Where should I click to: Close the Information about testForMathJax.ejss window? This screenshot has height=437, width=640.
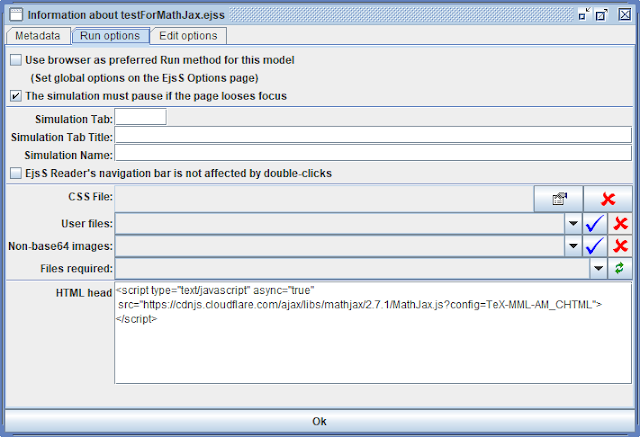pos(624,15)
